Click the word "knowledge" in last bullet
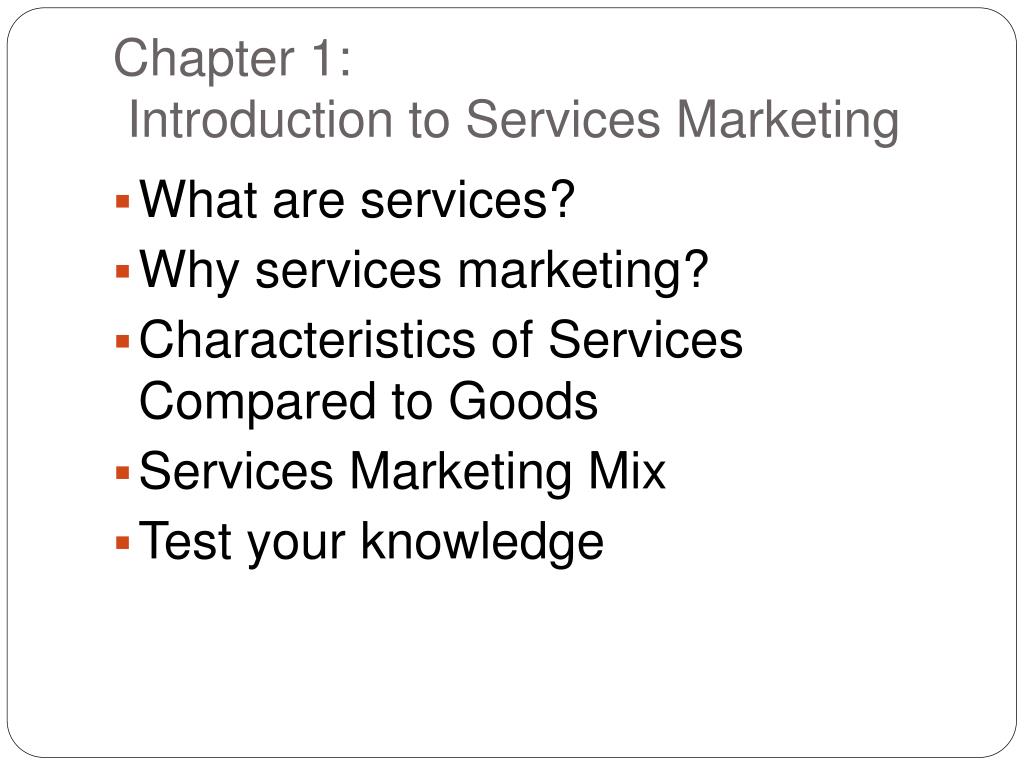Viewport: 1024px width, 768px height. pyautogui.click(x=483, y=542)
